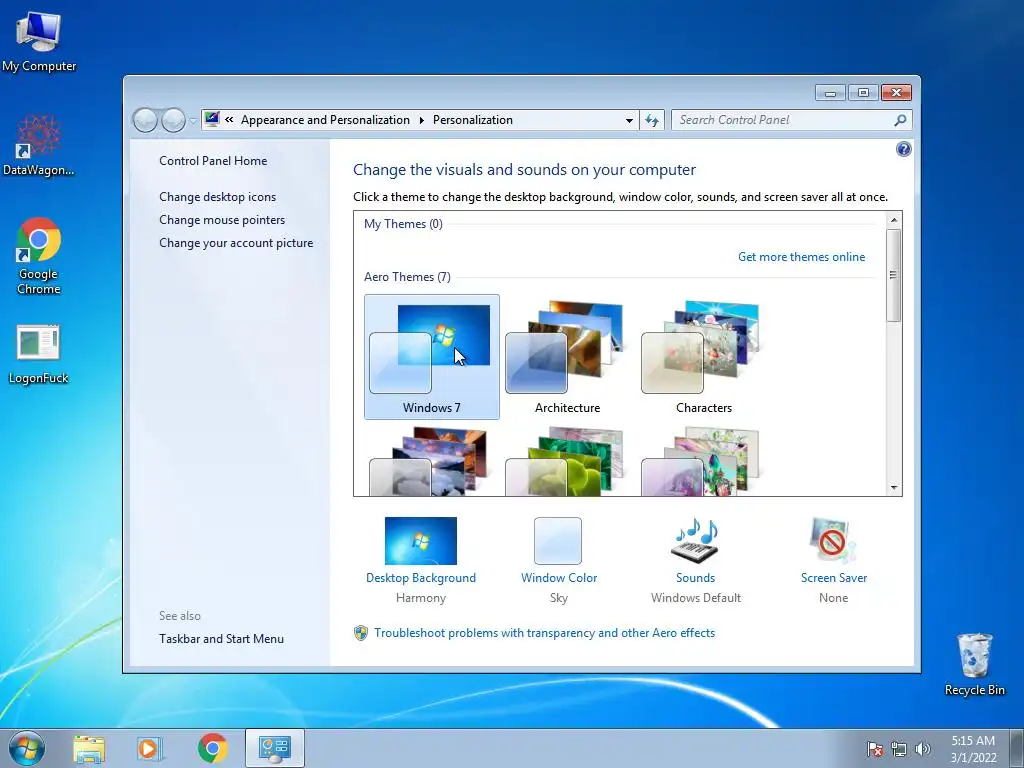Click the Screen Saver icon
This screenshot has width=1024, height=768.
[833, 541]
